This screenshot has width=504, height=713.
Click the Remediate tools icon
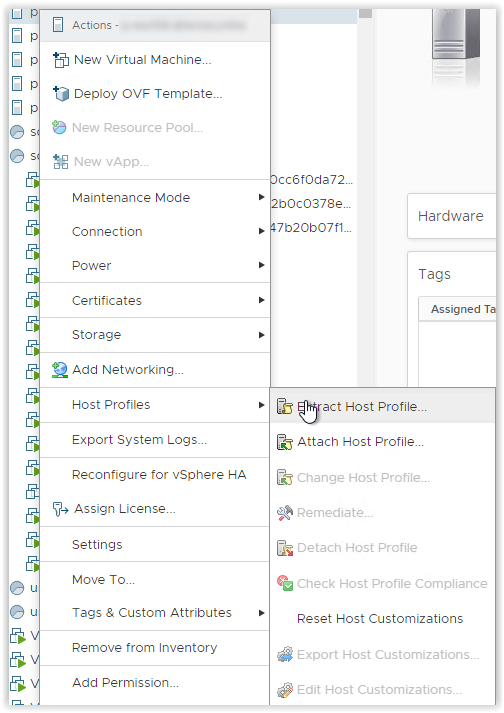[x=285, y=513]
